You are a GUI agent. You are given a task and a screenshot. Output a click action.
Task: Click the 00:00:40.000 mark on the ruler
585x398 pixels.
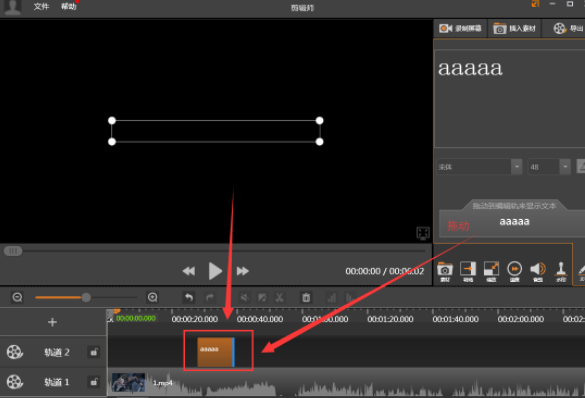coord(260,319)
